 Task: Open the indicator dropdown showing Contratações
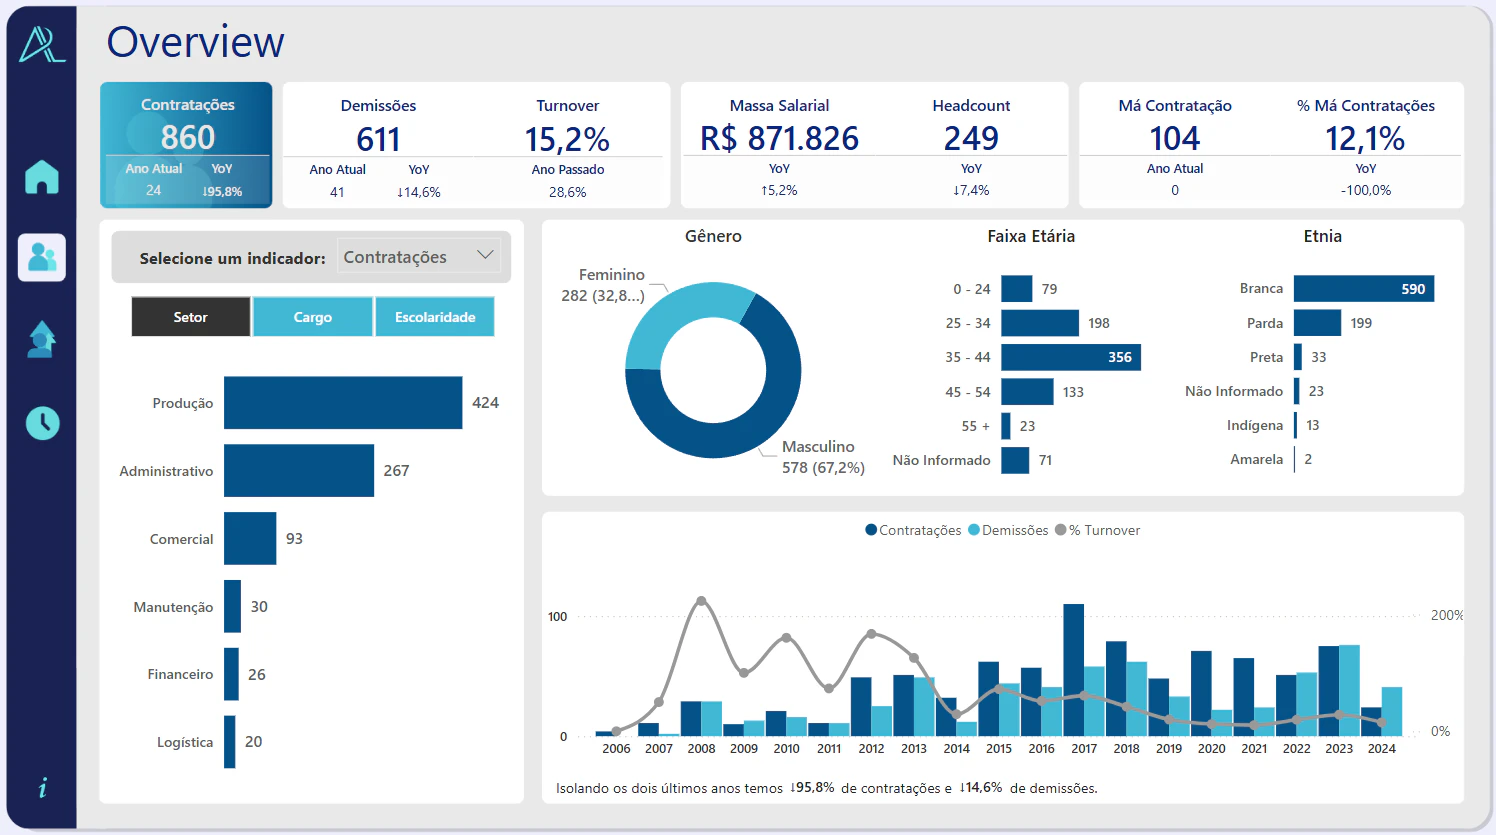420,257
